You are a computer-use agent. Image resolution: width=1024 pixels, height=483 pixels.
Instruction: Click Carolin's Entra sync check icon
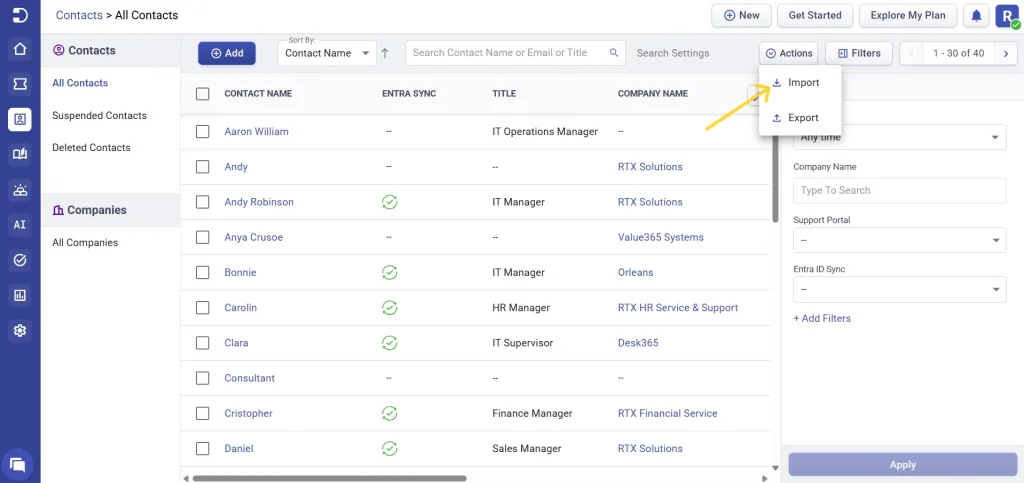(x=389, y=308)
